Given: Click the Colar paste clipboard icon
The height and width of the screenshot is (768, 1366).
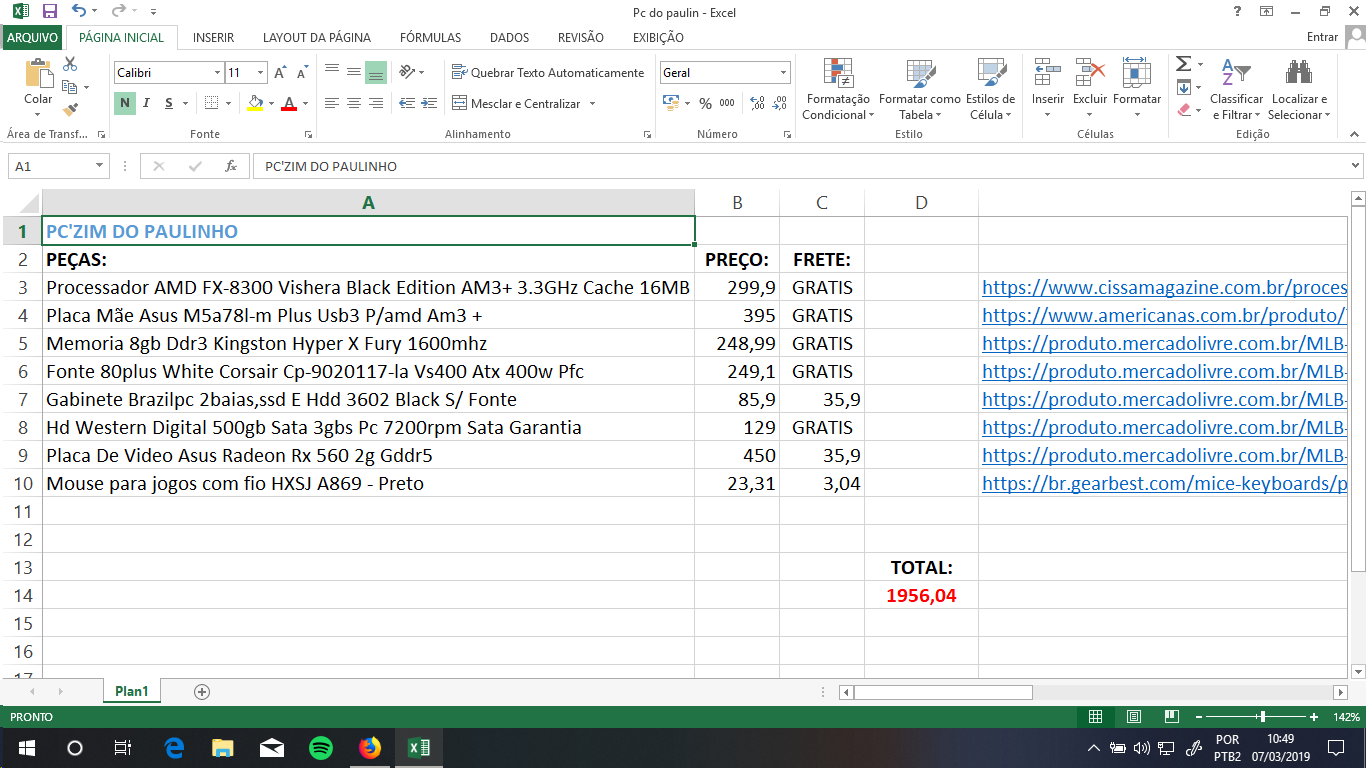Looking at the screenshot, I should tap(38, 74).
